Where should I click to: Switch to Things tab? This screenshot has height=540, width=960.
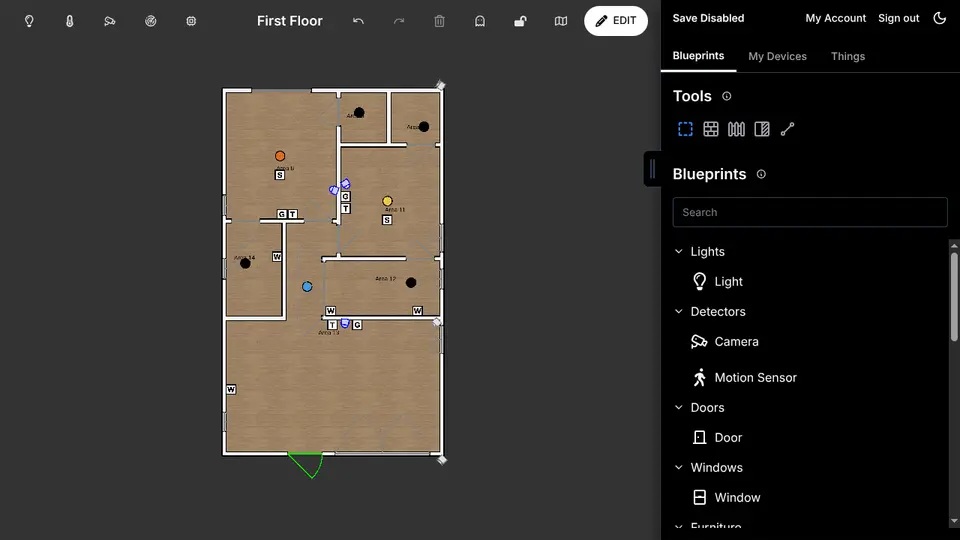(848, 56)
